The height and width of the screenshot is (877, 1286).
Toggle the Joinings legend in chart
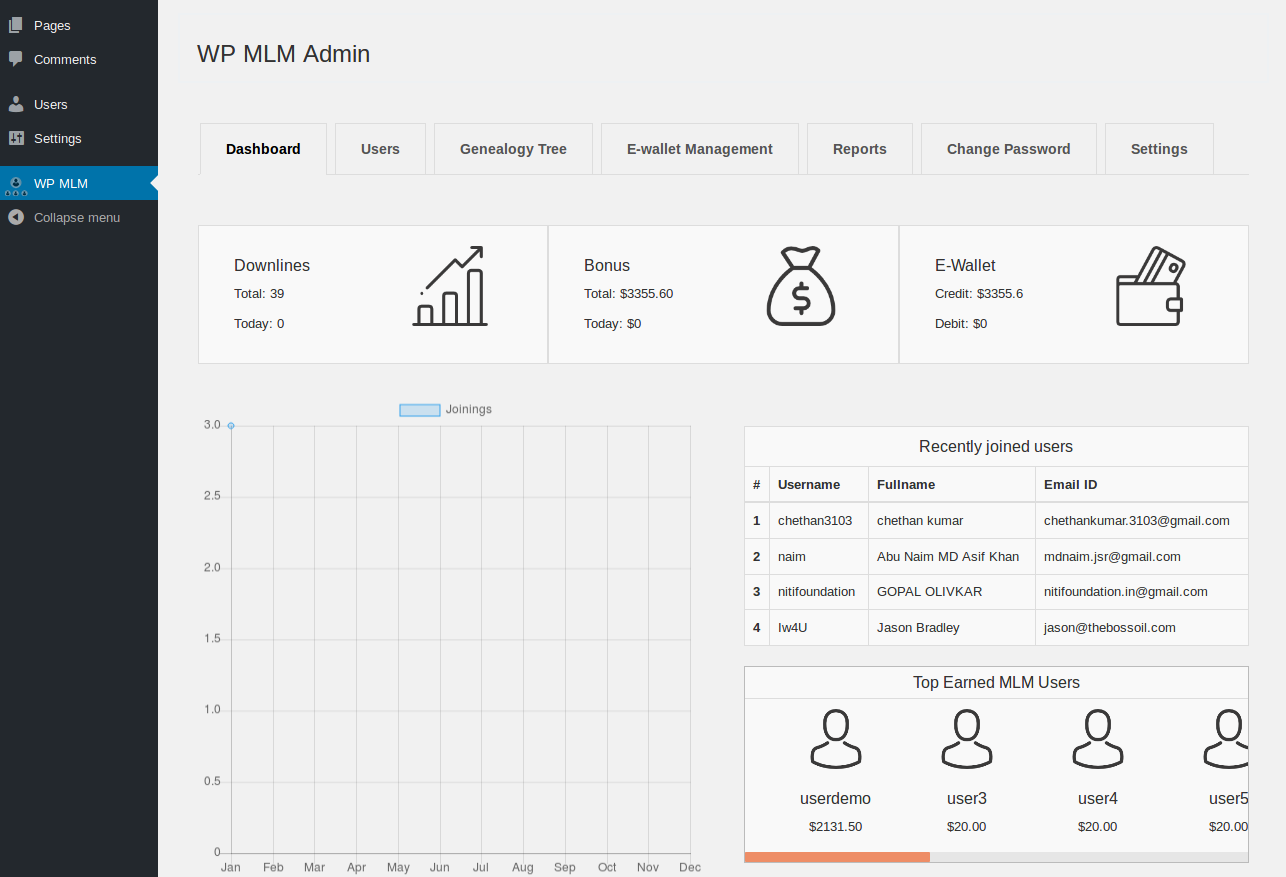[x=445, y=410]
